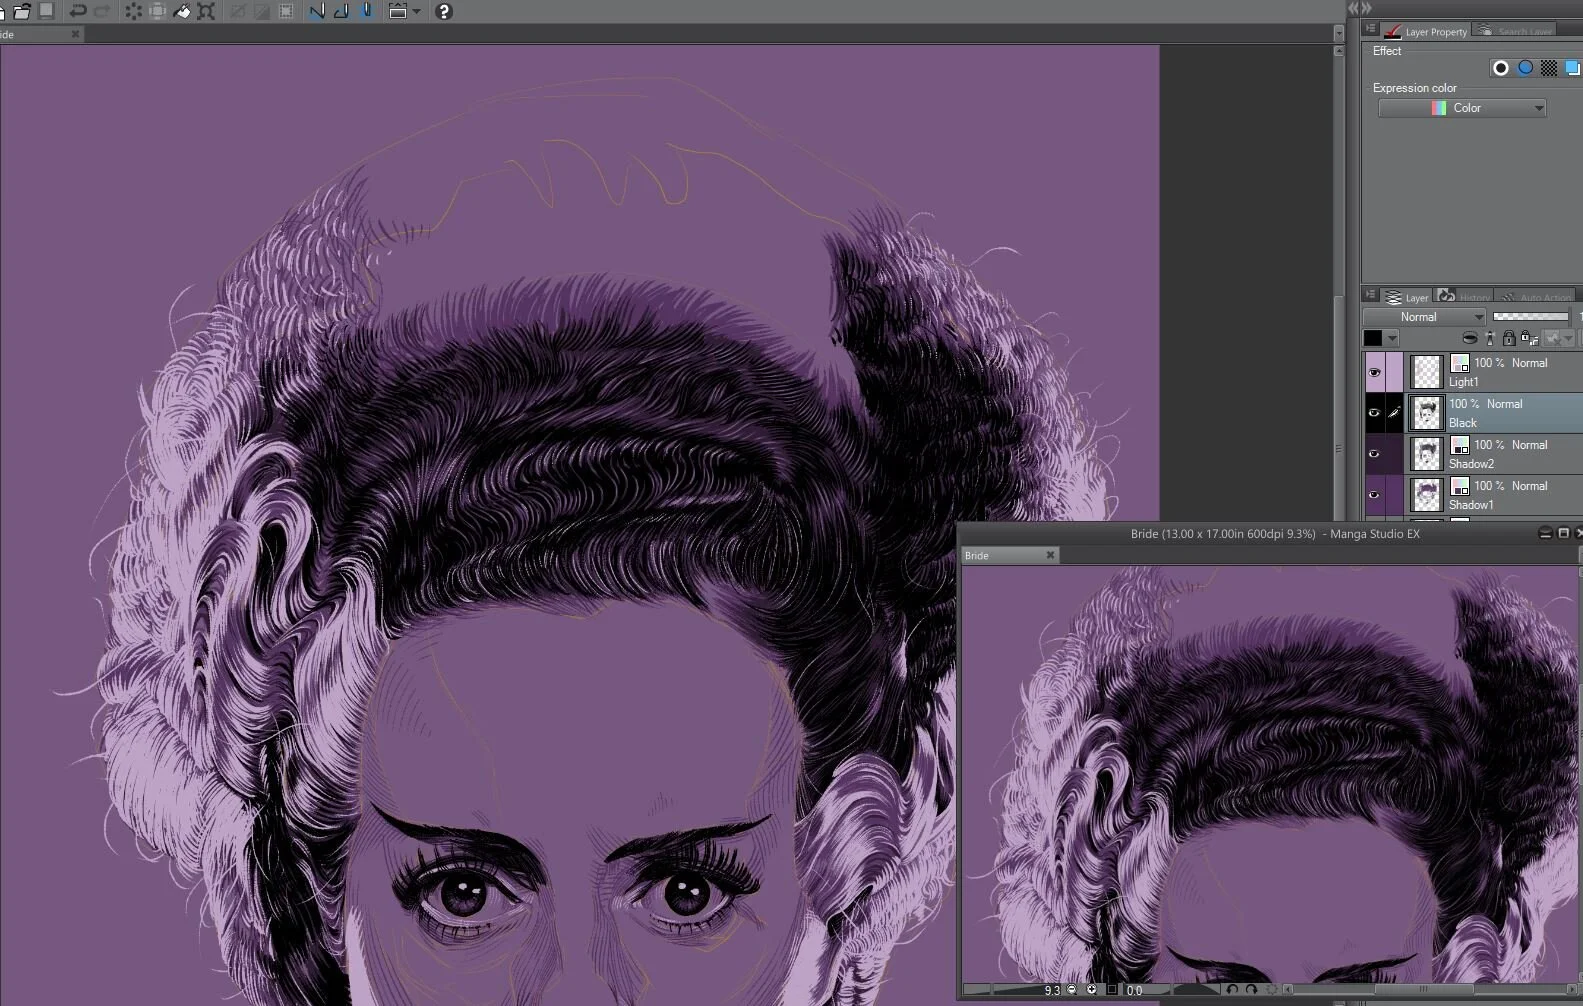Click the Shadow1 layer color icon

pyautogui.click(x=1460, y=486)
